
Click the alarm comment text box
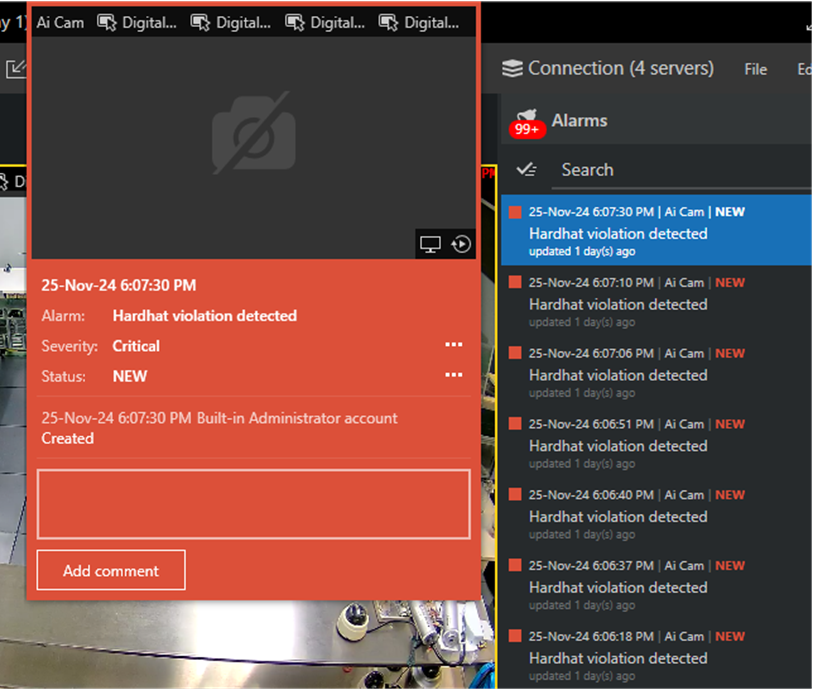(253, 504)
